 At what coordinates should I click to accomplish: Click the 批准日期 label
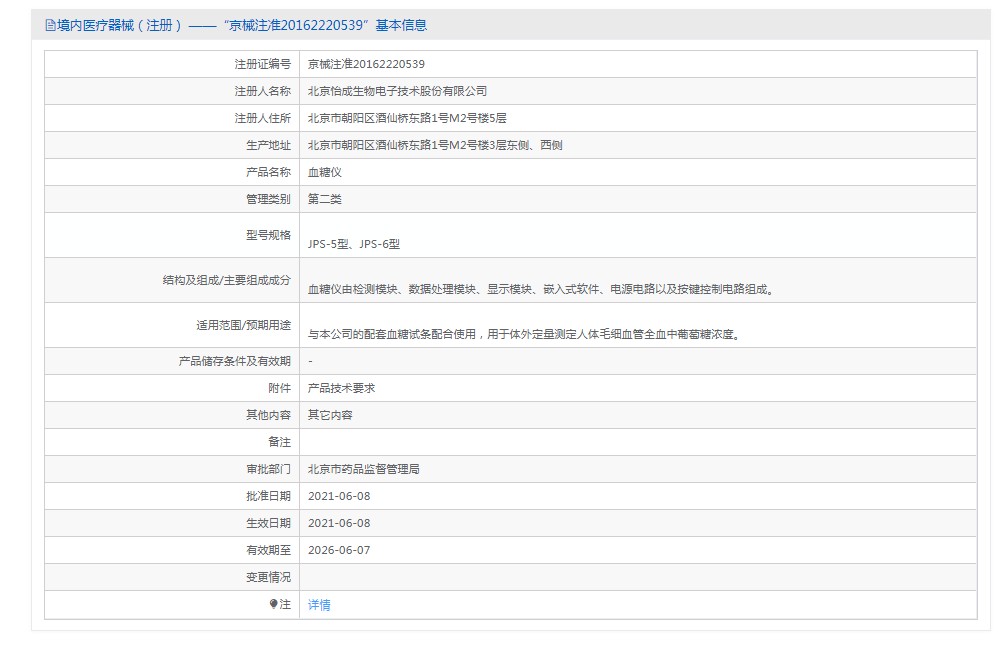click(268, 496)
